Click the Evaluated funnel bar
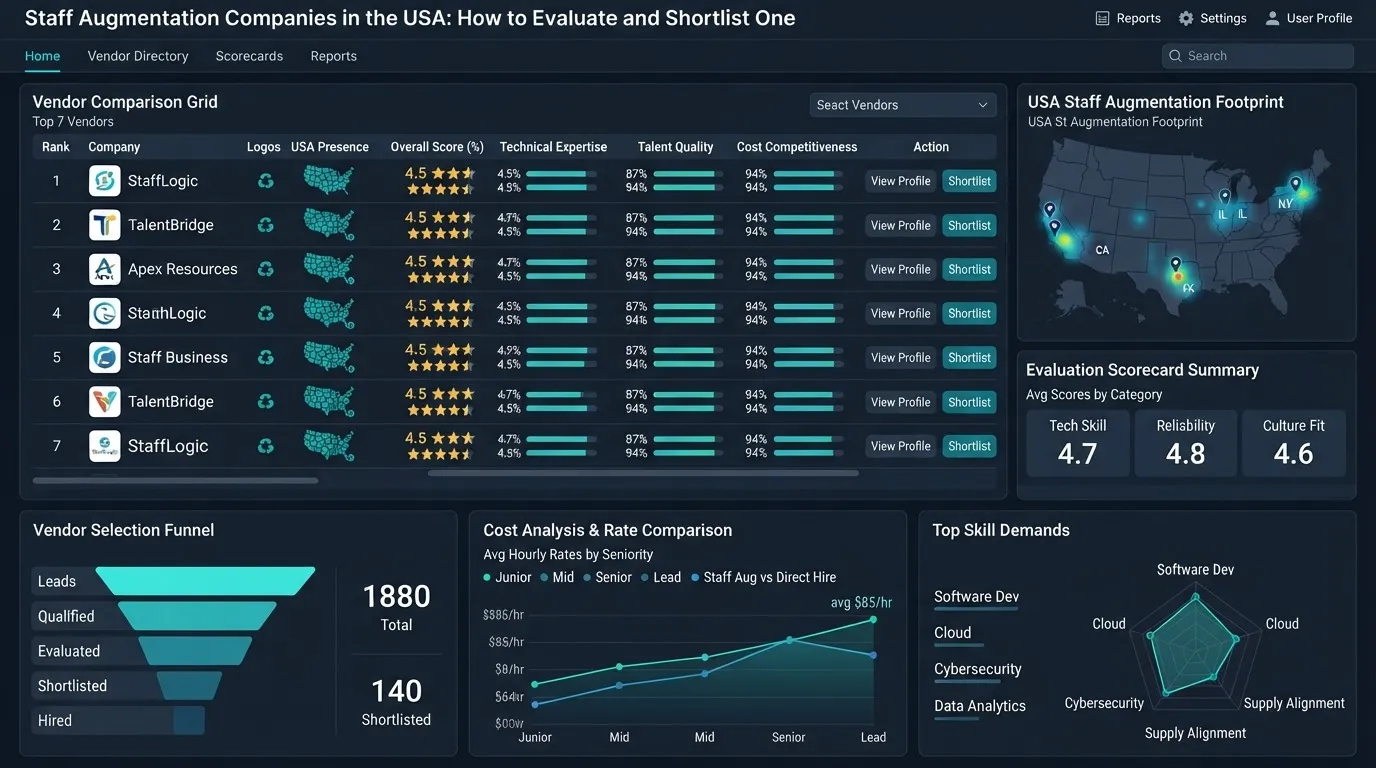The height and width of the screenshot is (768, 1376). click(194, 651)
